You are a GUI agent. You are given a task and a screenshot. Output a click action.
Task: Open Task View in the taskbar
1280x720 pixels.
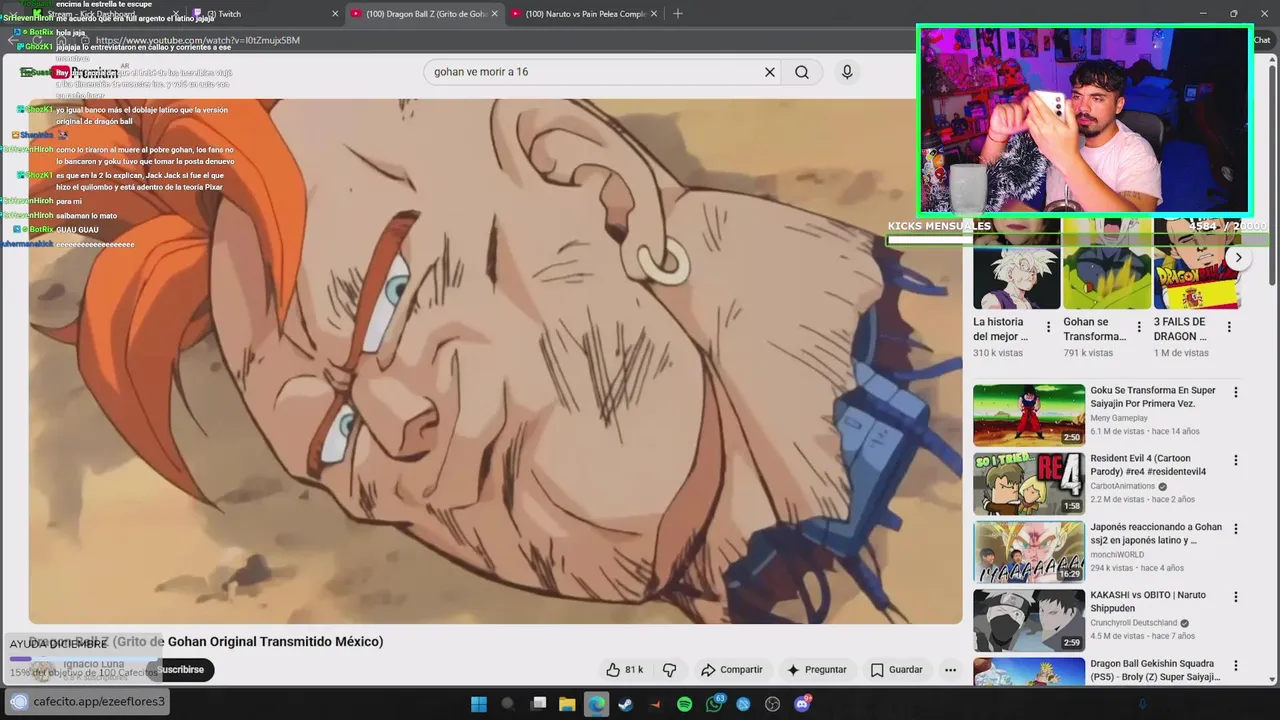(x=538, y=704)
